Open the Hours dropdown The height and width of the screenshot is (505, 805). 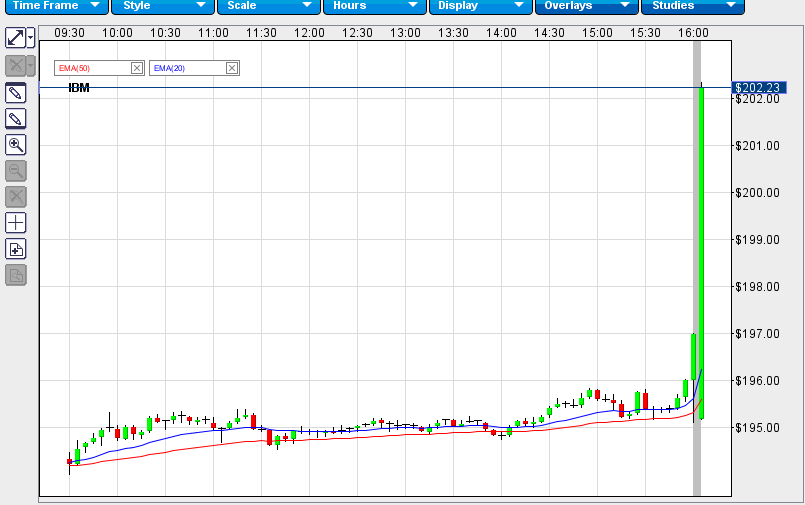coord(375,6)
